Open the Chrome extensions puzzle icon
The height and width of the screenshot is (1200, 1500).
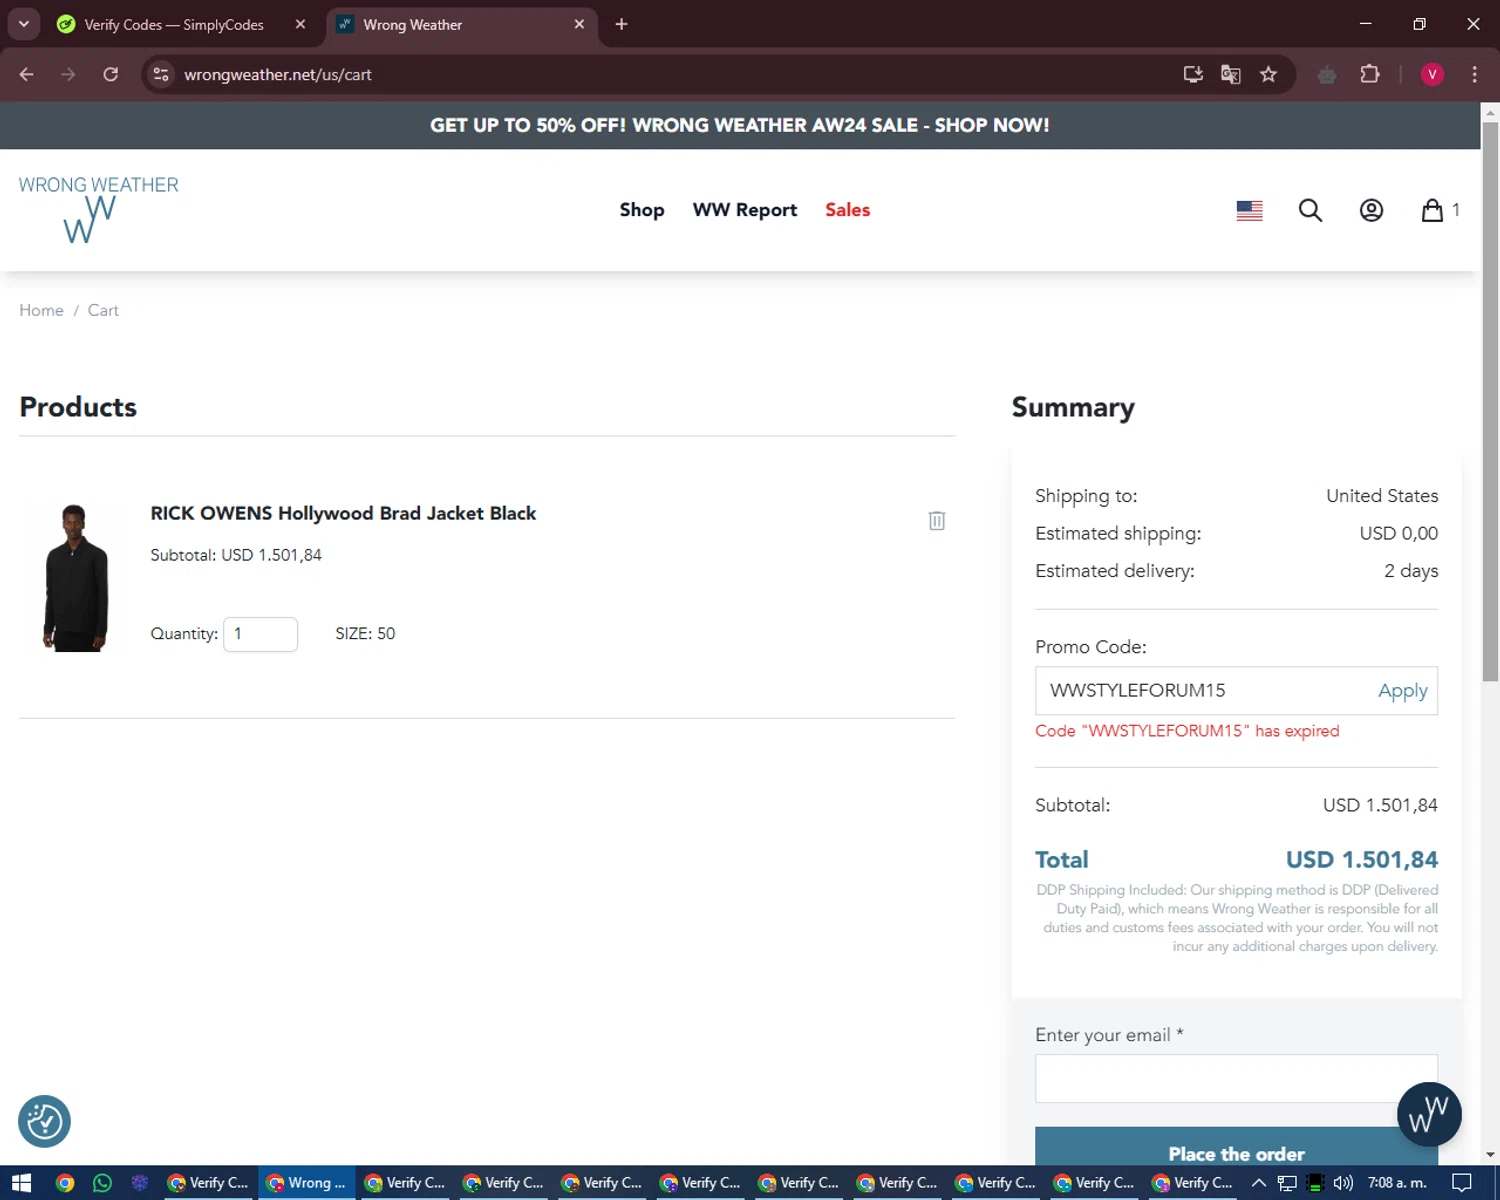[x=1370, y=74]
